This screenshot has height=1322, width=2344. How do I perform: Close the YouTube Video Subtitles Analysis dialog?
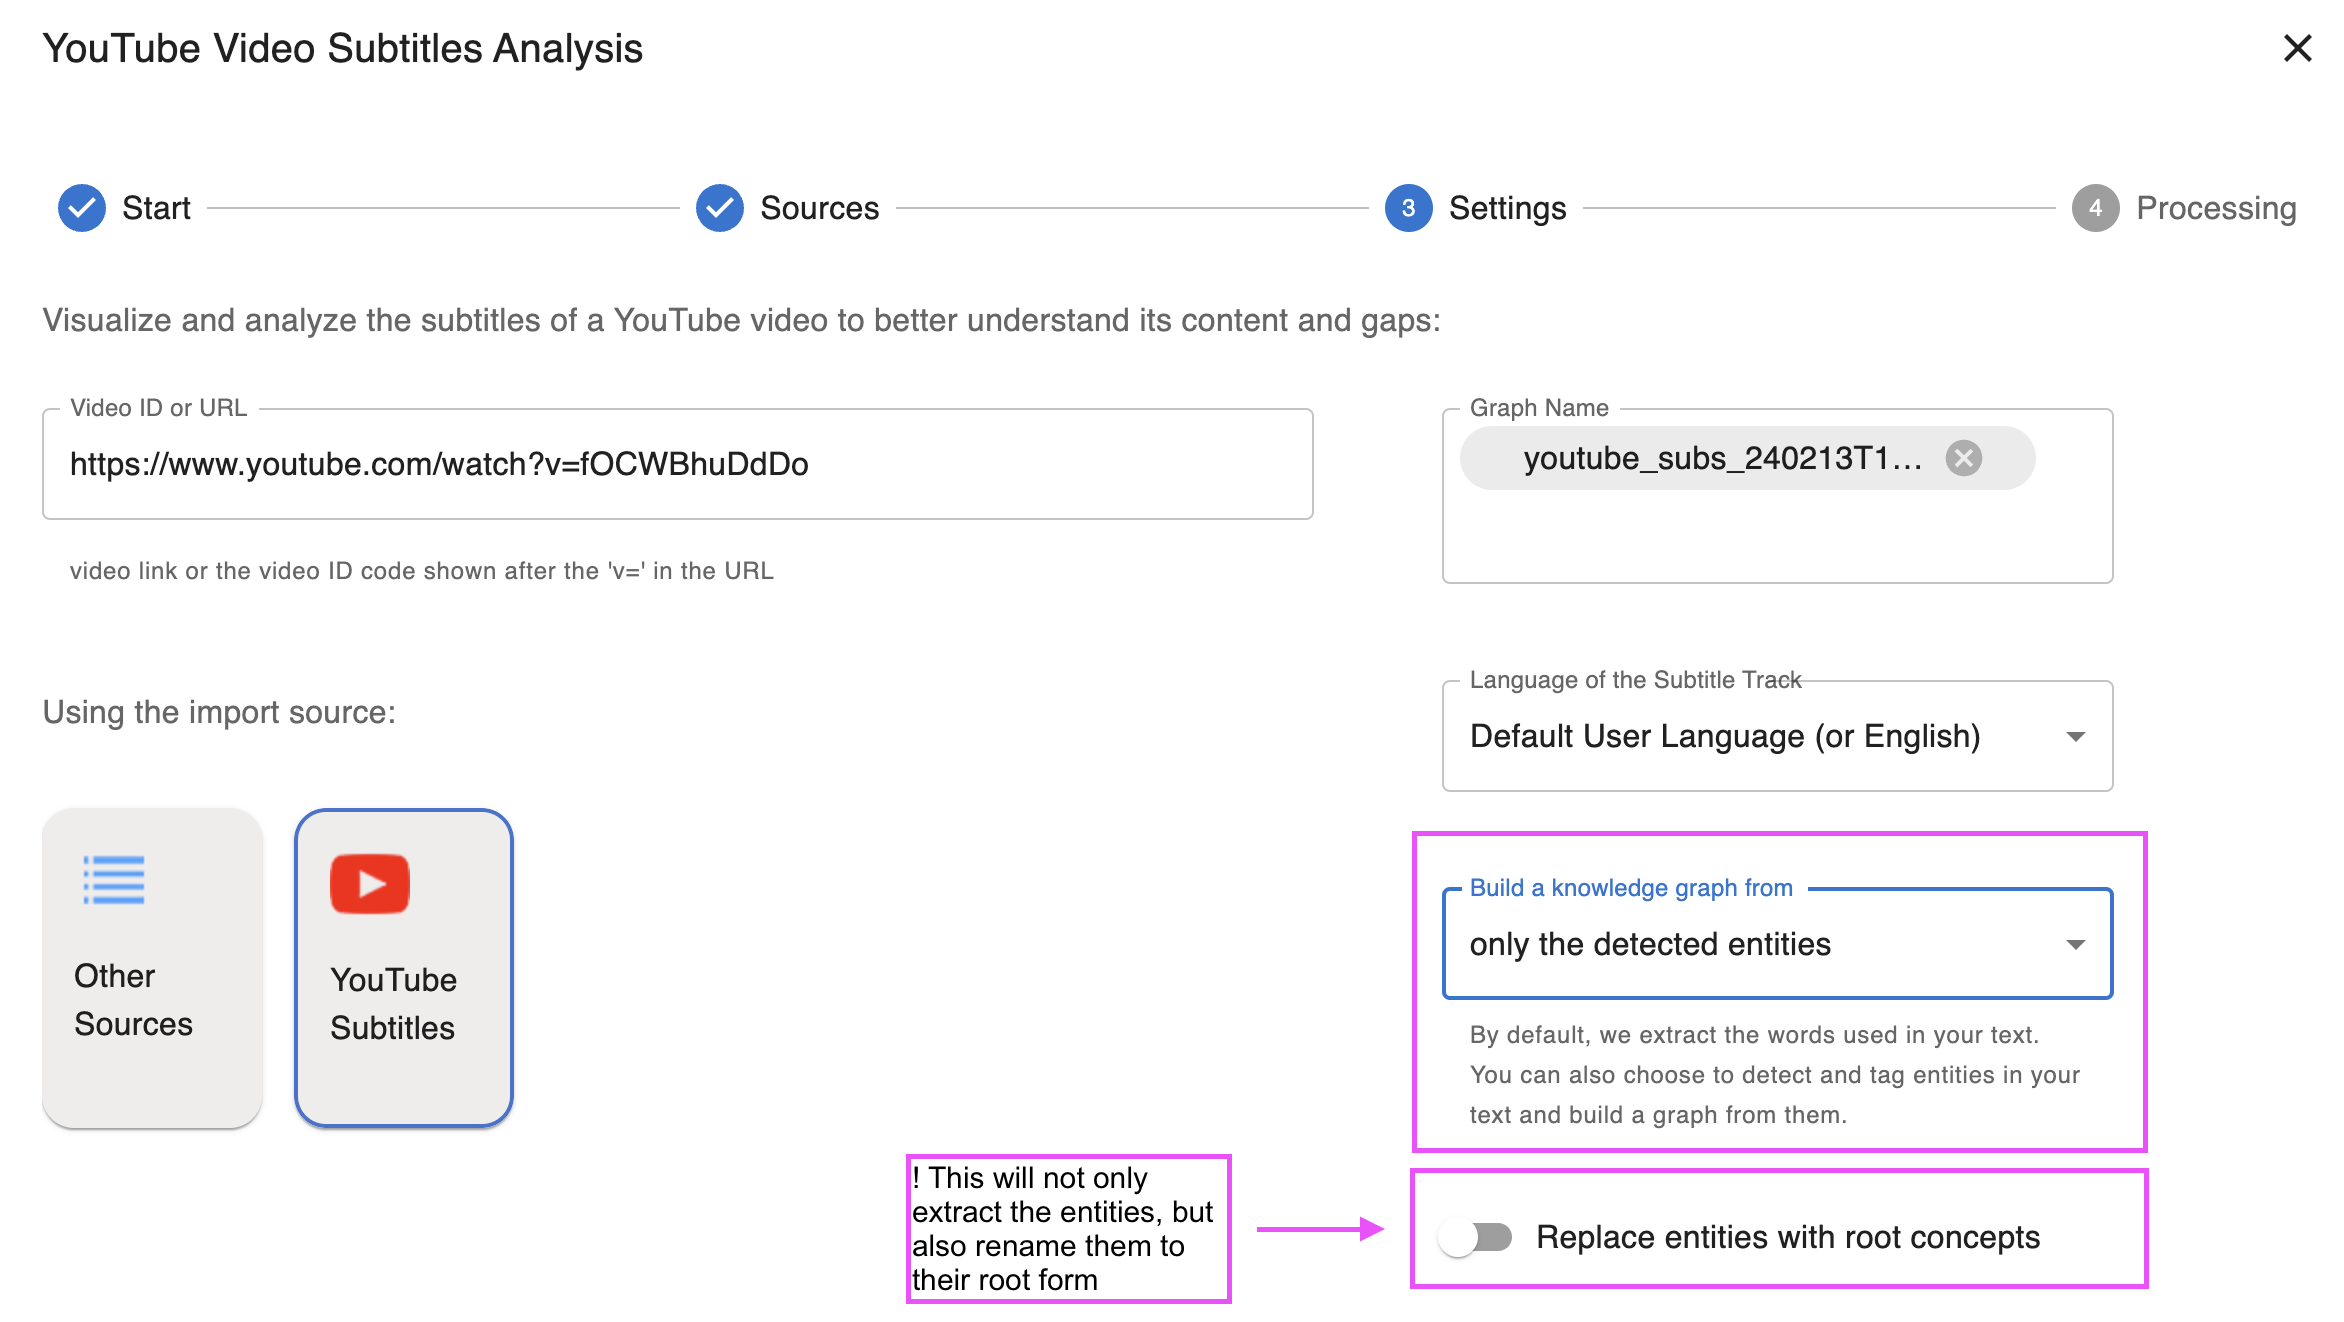(2297, 48)
